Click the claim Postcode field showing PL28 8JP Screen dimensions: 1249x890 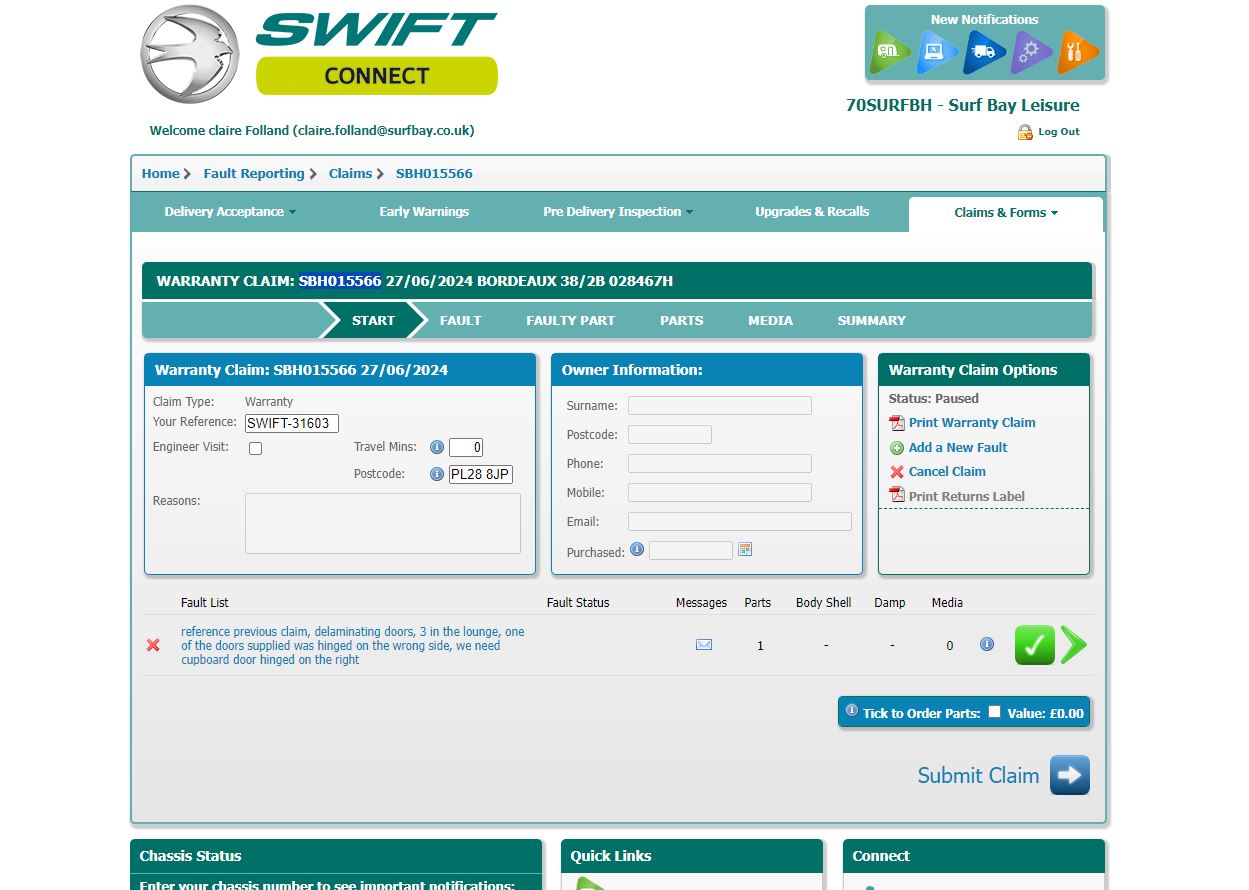(481, 475)
